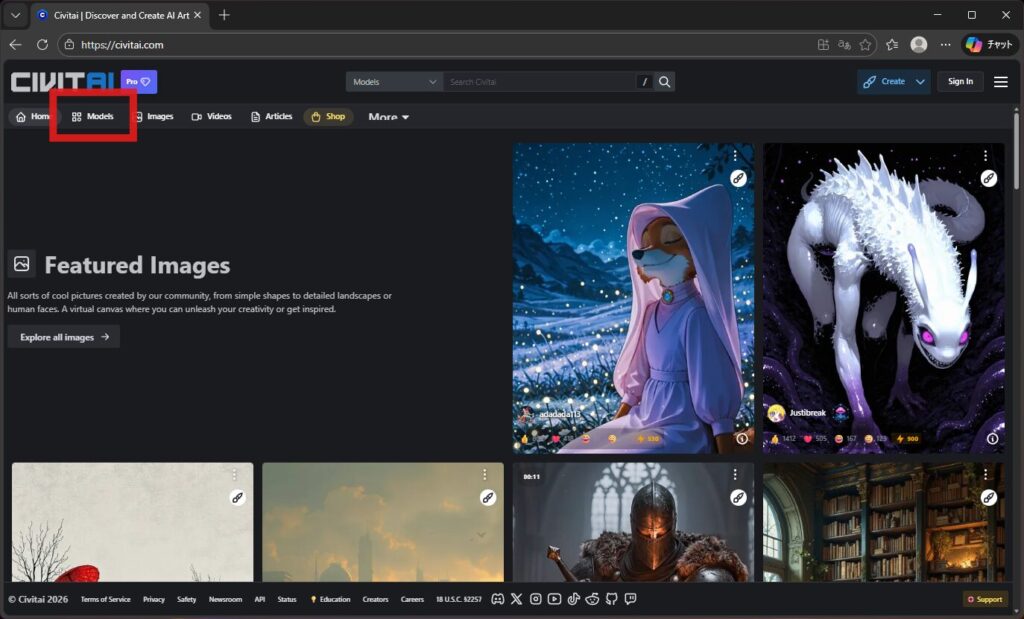Viewport: 1024px width, 619px height.
Task: Open Civitai's GitHub icon in the footer
Action: pos(611,599)
